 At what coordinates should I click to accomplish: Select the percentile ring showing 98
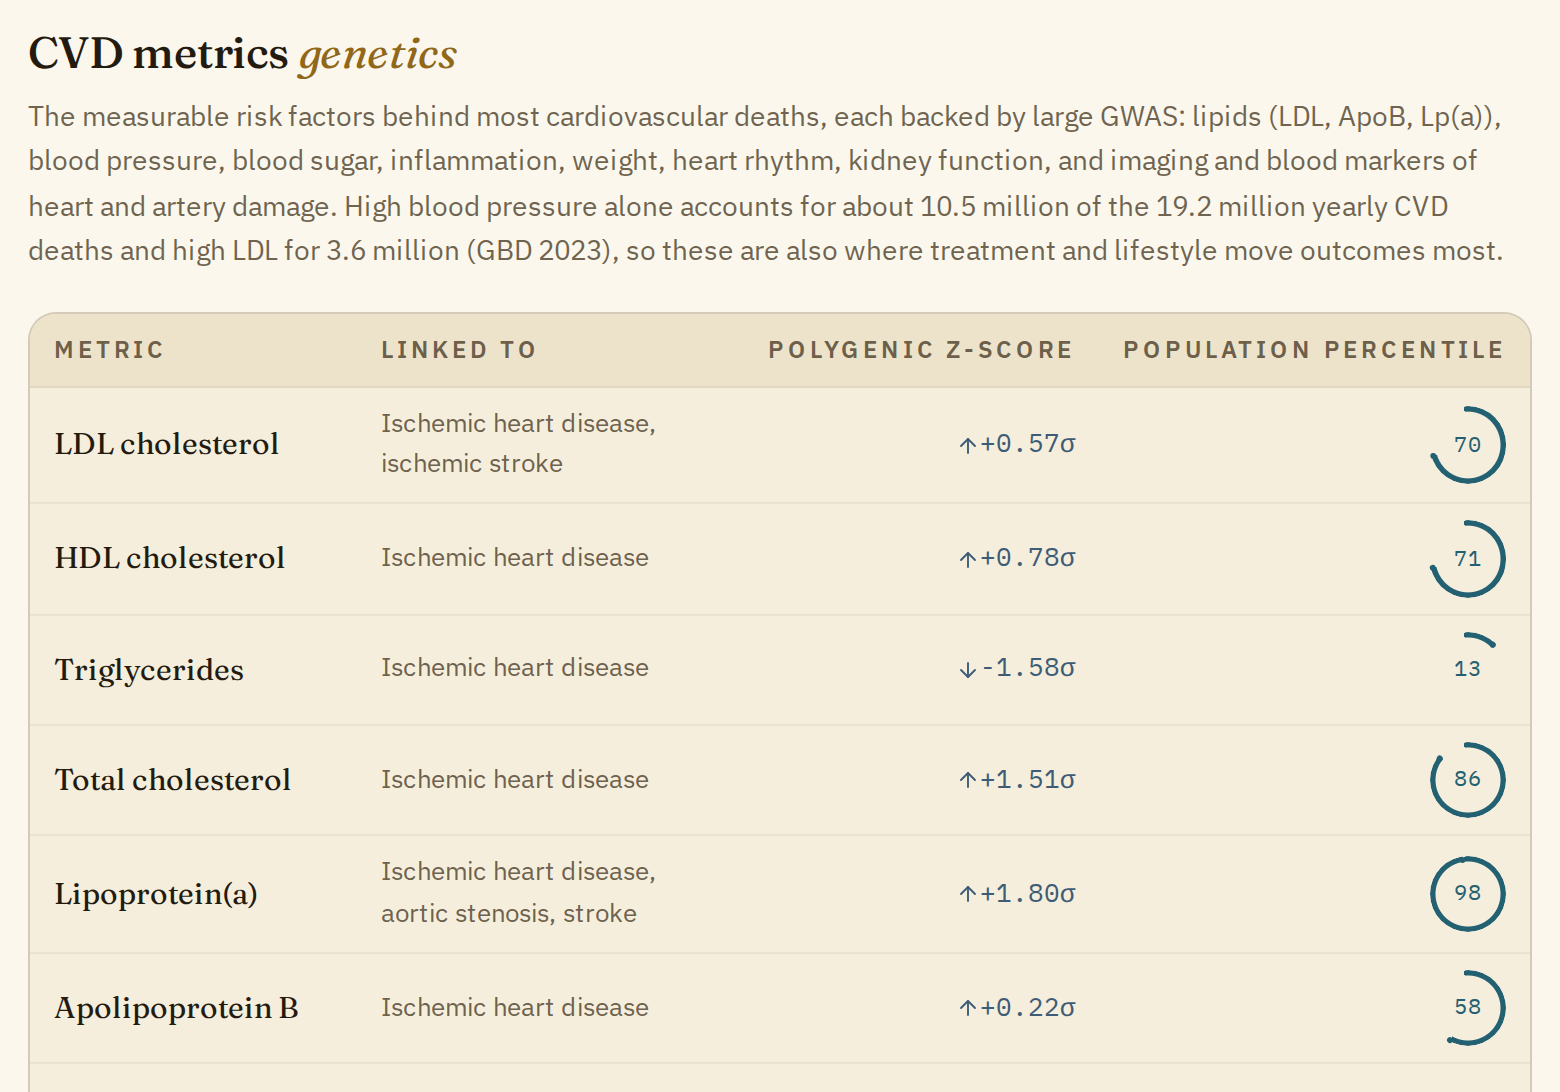point(1467,893)
